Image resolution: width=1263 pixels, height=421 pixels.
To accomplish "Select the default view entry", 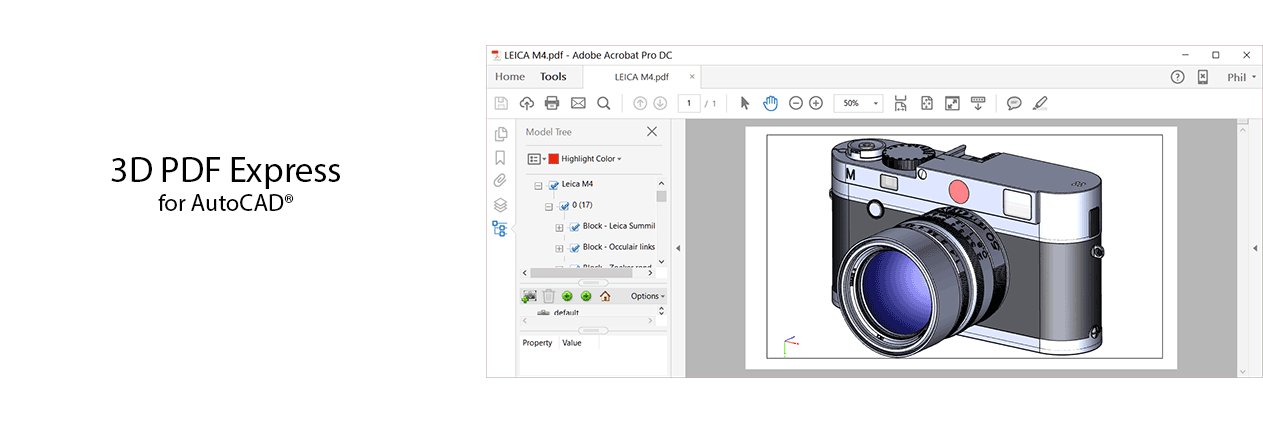I will (x=566, y=313).
